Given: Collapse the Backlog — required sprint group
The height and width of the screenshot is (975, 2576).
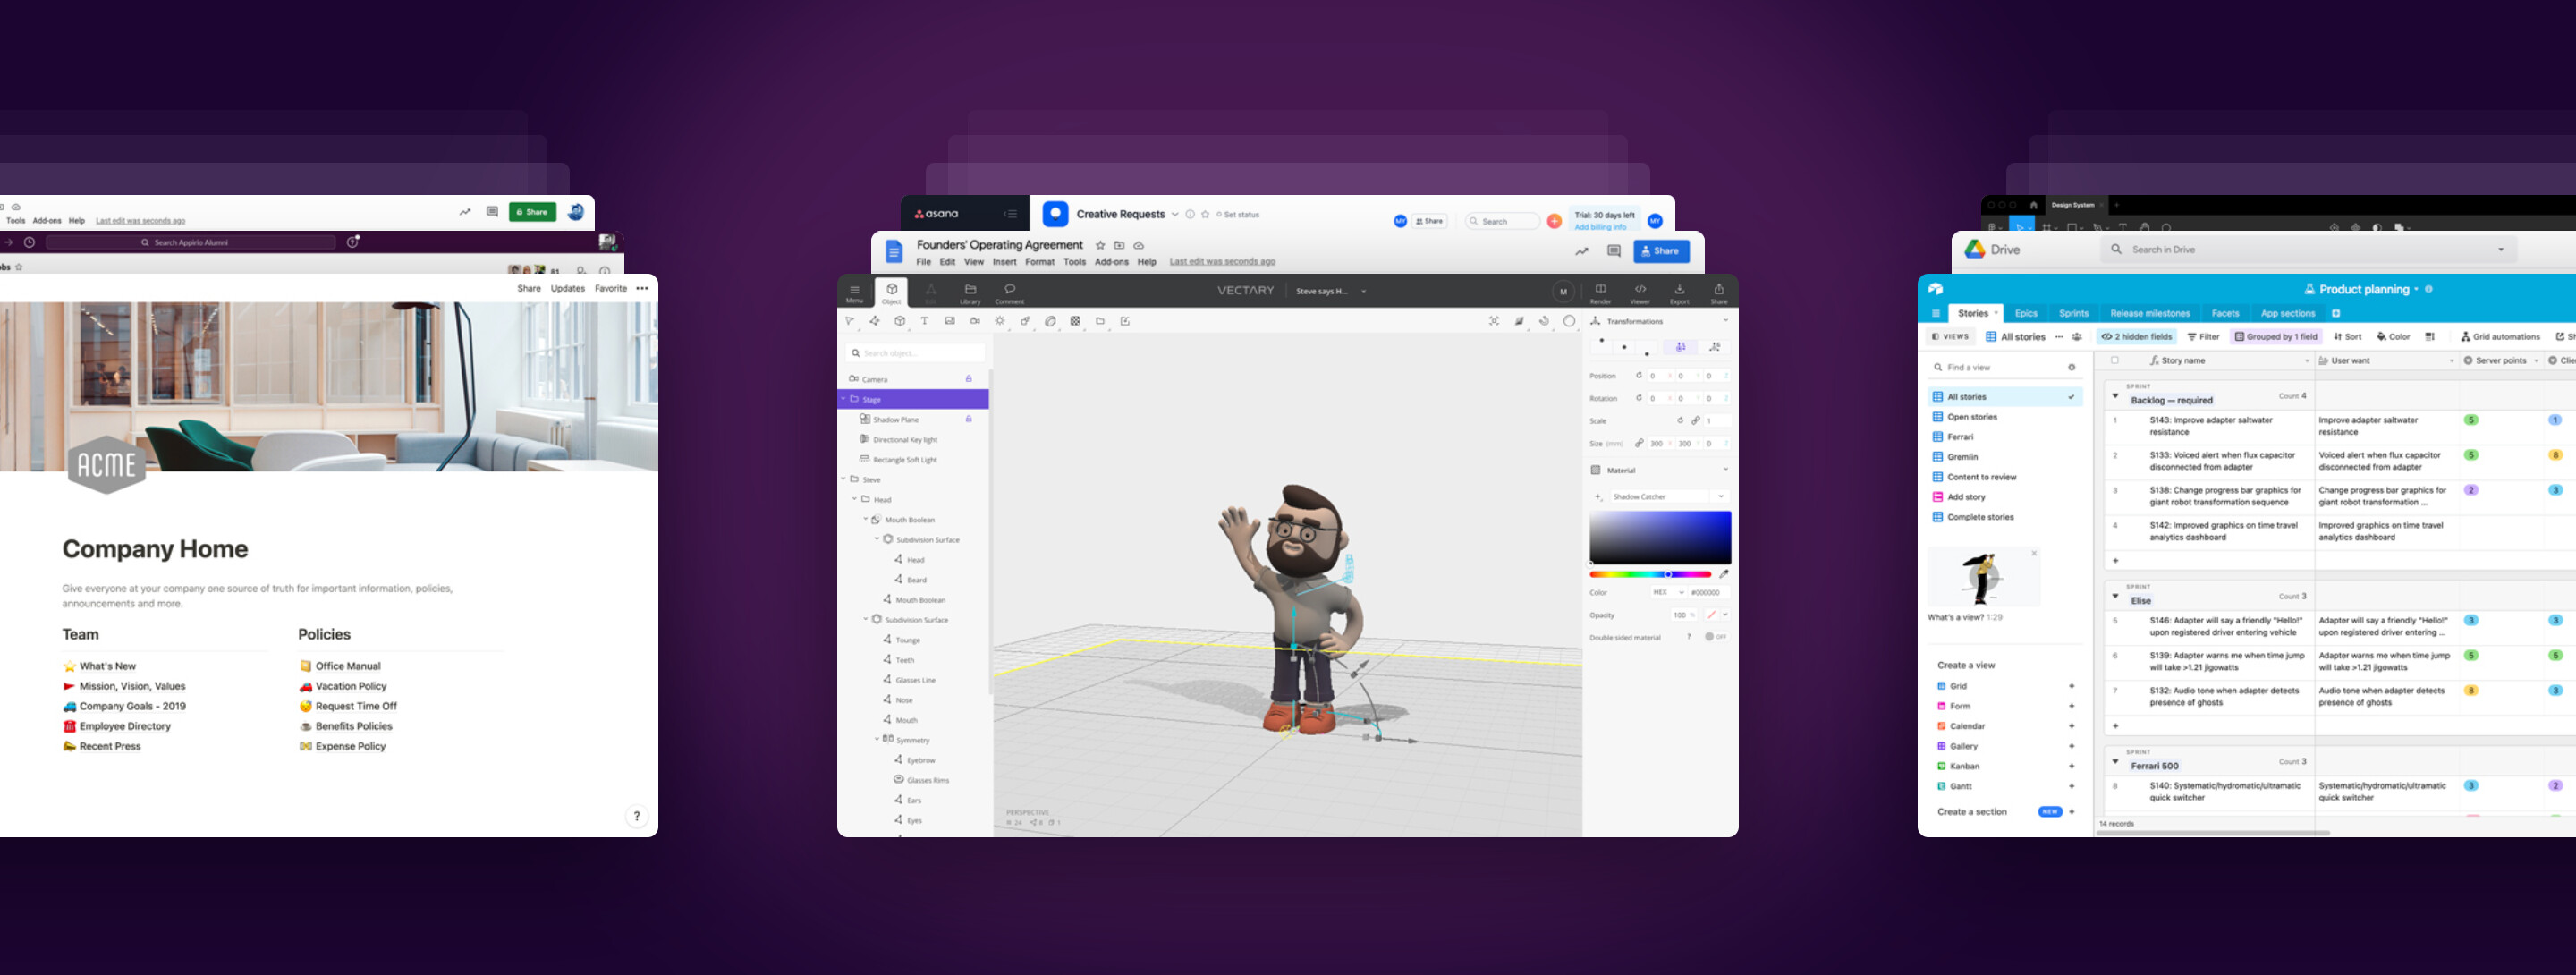Looking at the screenshot, I should (2115, 396).
